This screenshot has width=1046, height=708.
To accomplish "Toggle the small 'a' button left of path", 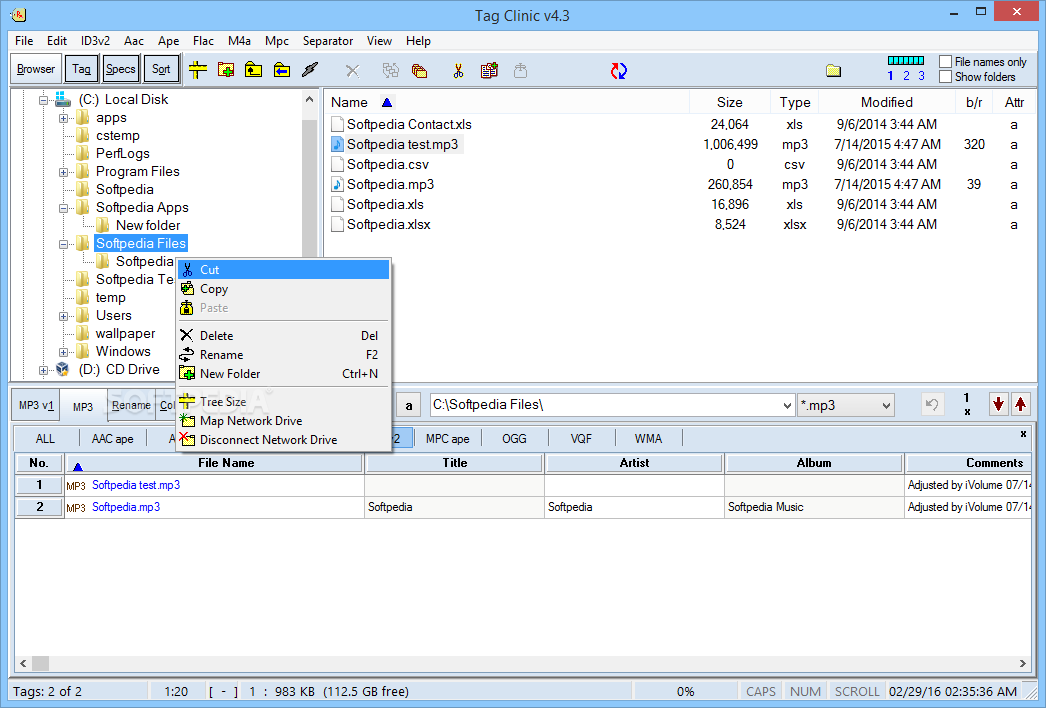I will [x=409, y=405].
